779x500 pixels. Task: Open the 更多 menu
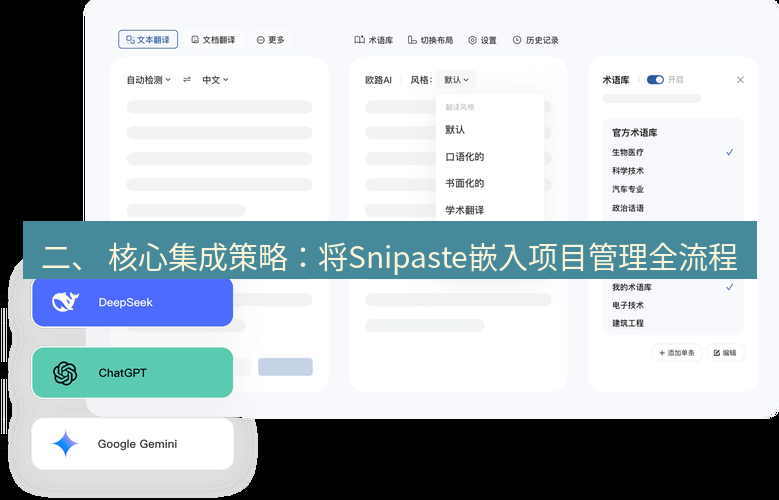[x=270, y=40]
